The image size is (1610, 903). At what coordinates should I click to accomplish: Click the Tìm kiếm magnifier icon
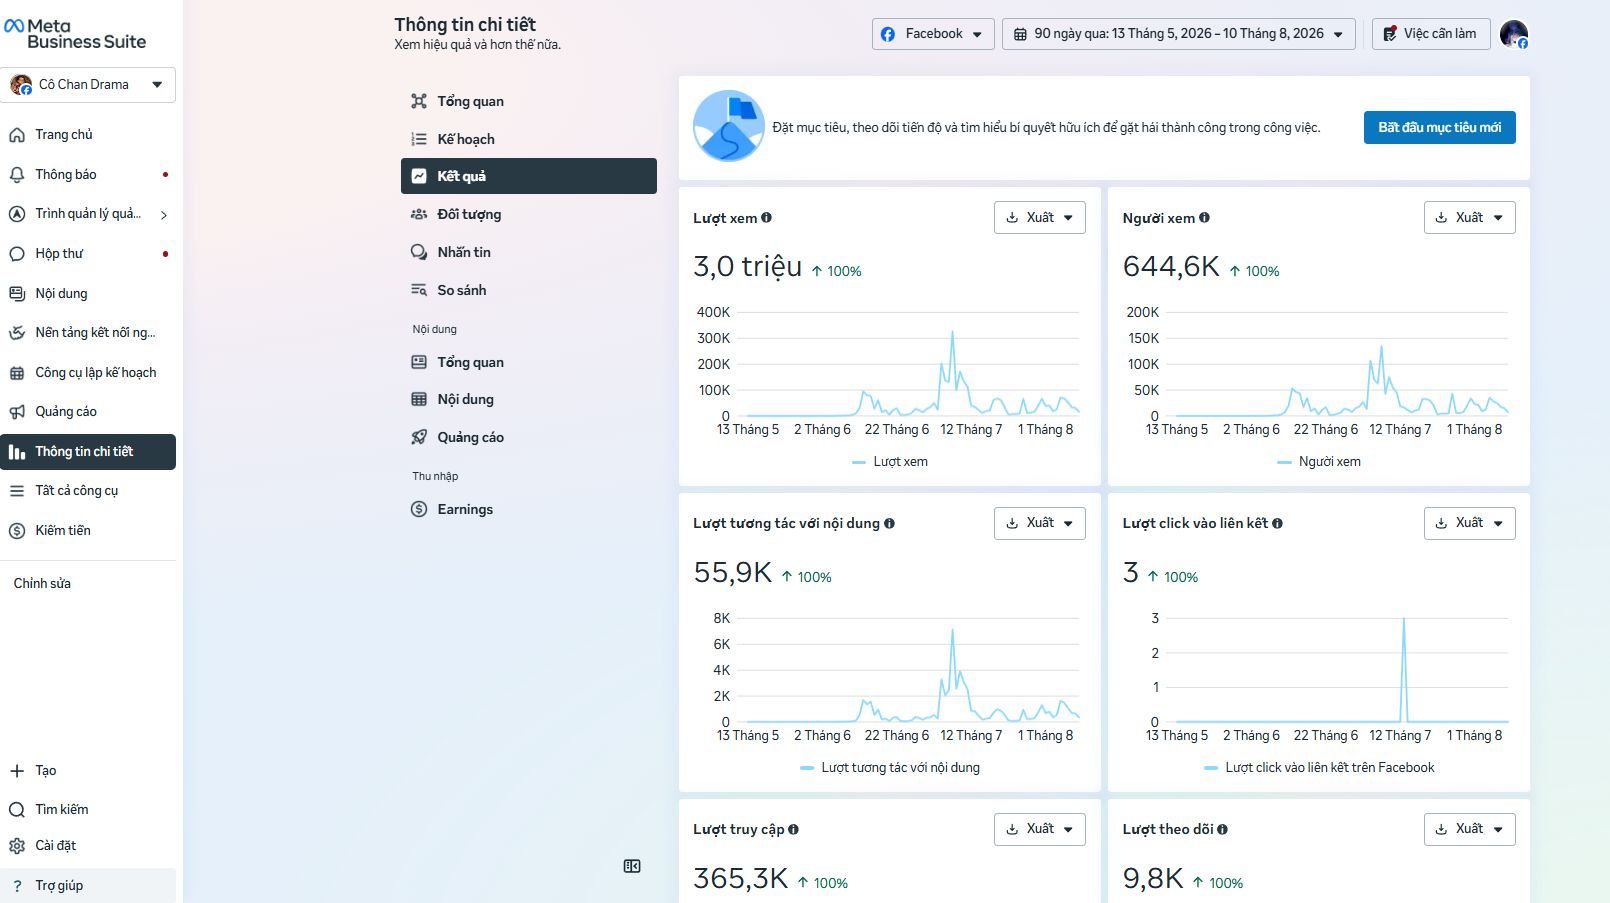(x=17, y=810)
